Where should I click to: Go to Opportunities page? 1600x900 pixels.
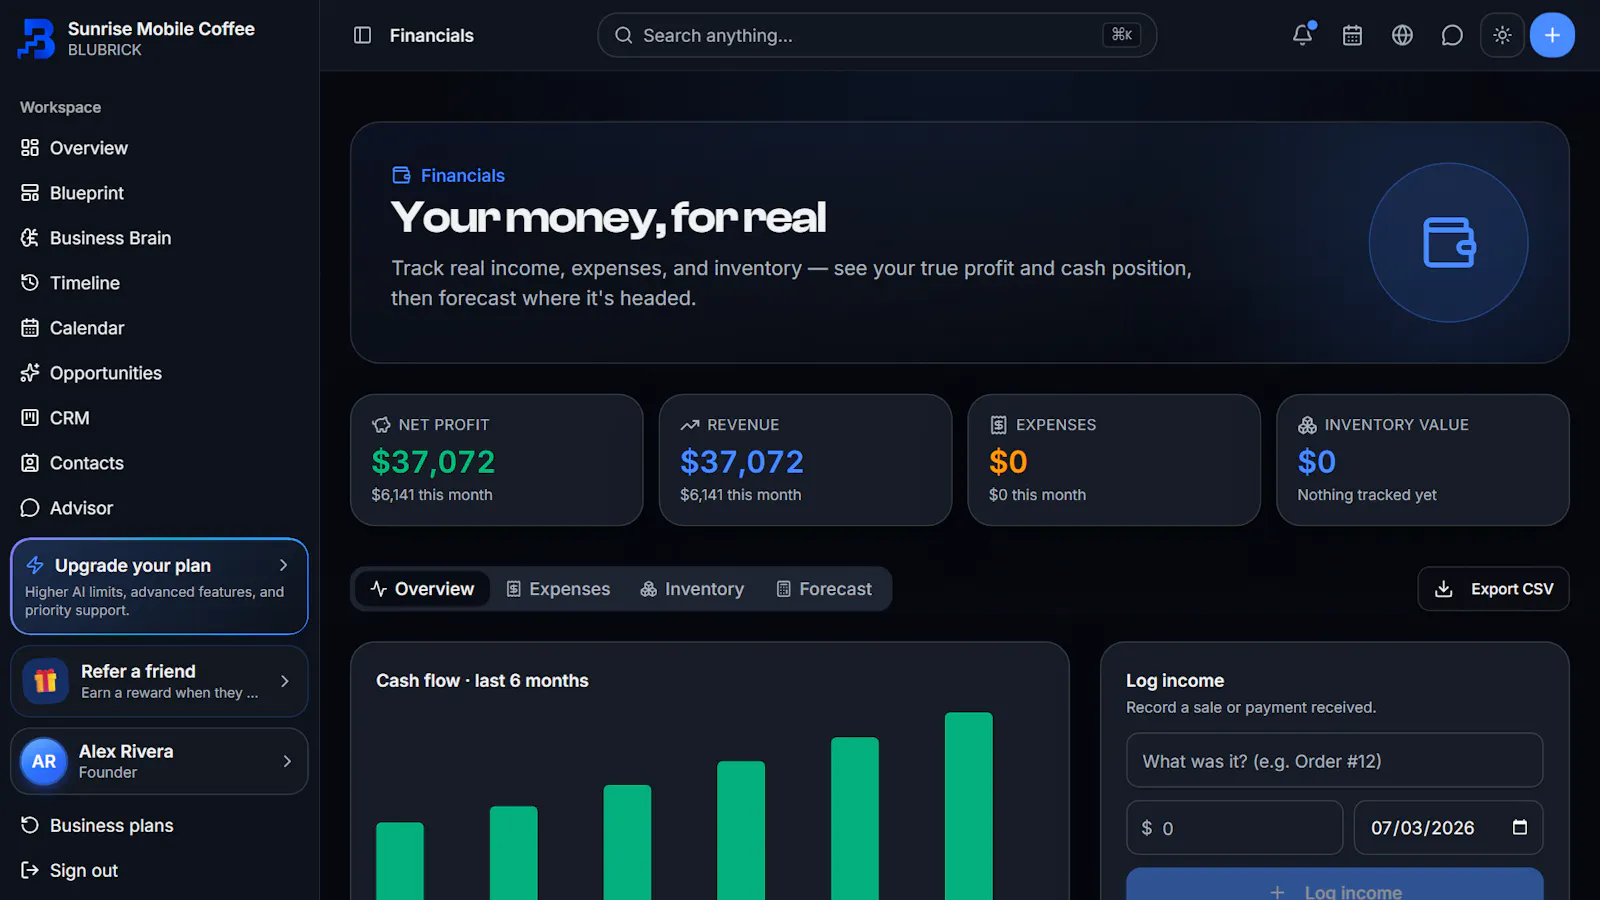point(159,373)
